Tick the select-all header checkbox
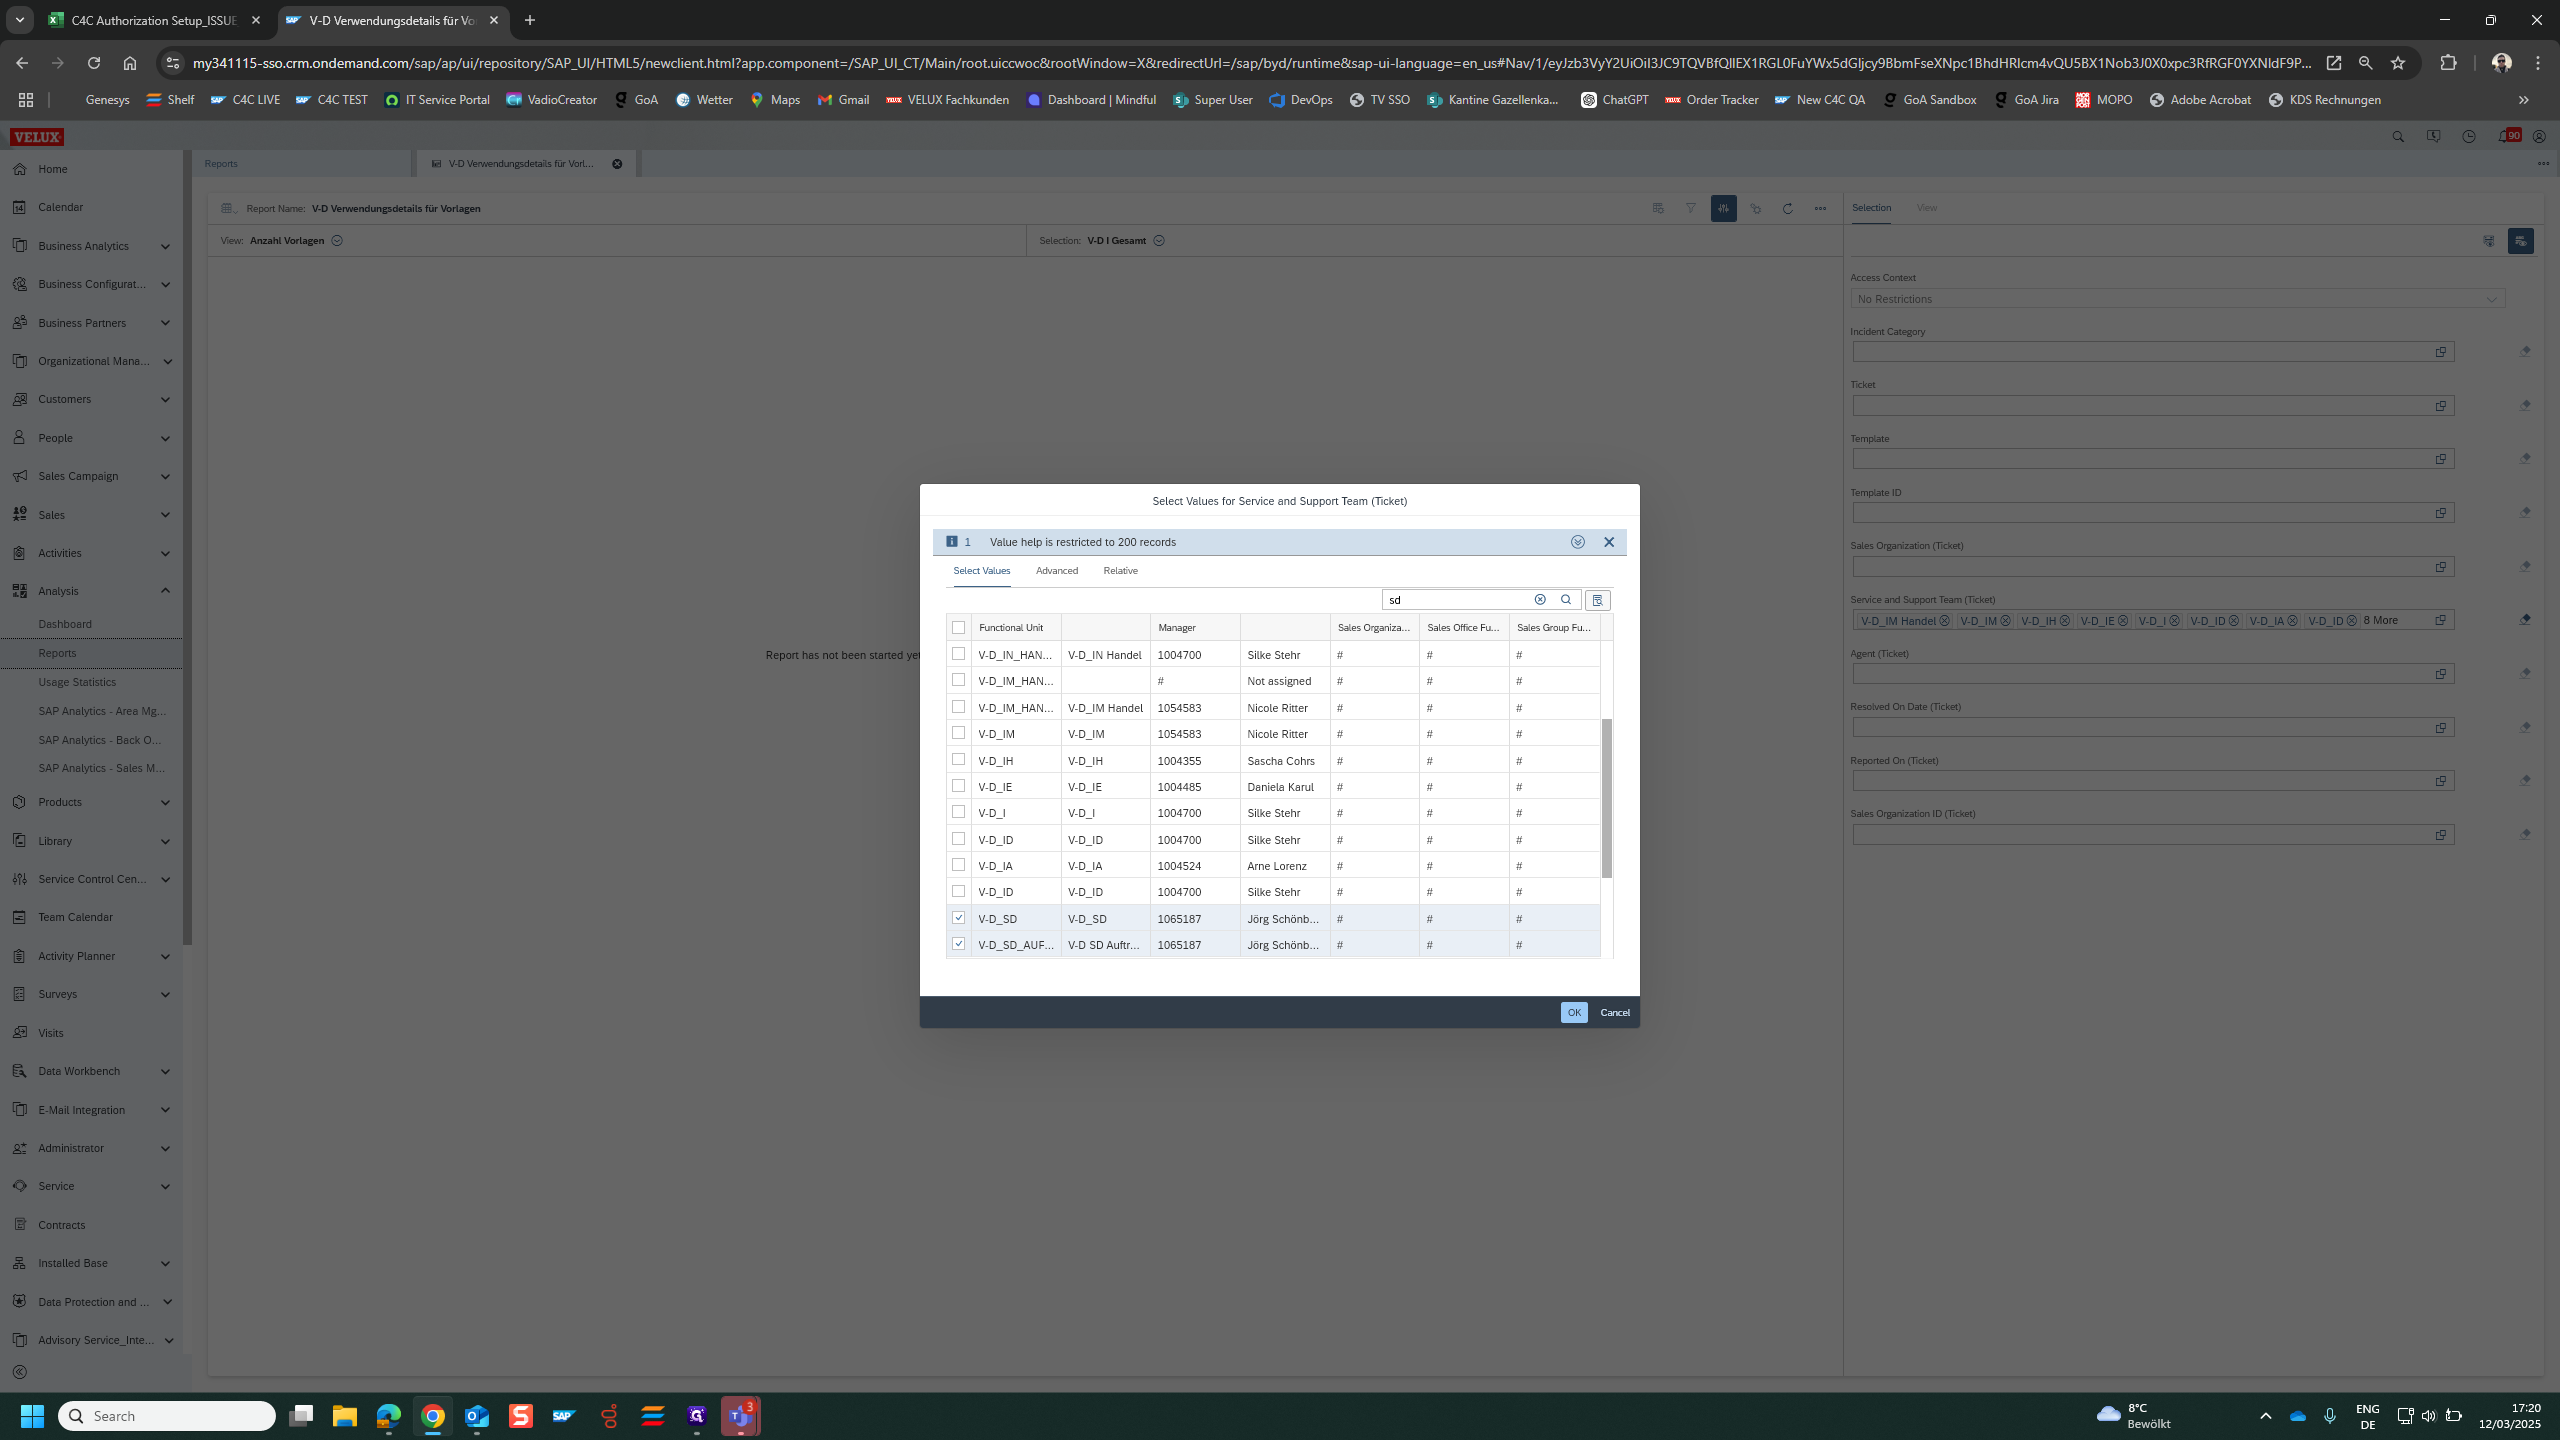 coord(959,628)
